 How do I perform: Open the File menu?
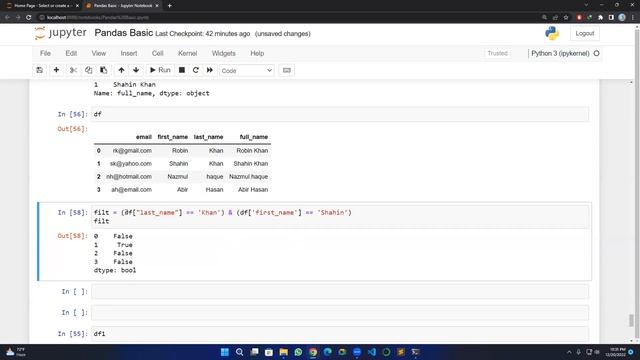point(45,53)
